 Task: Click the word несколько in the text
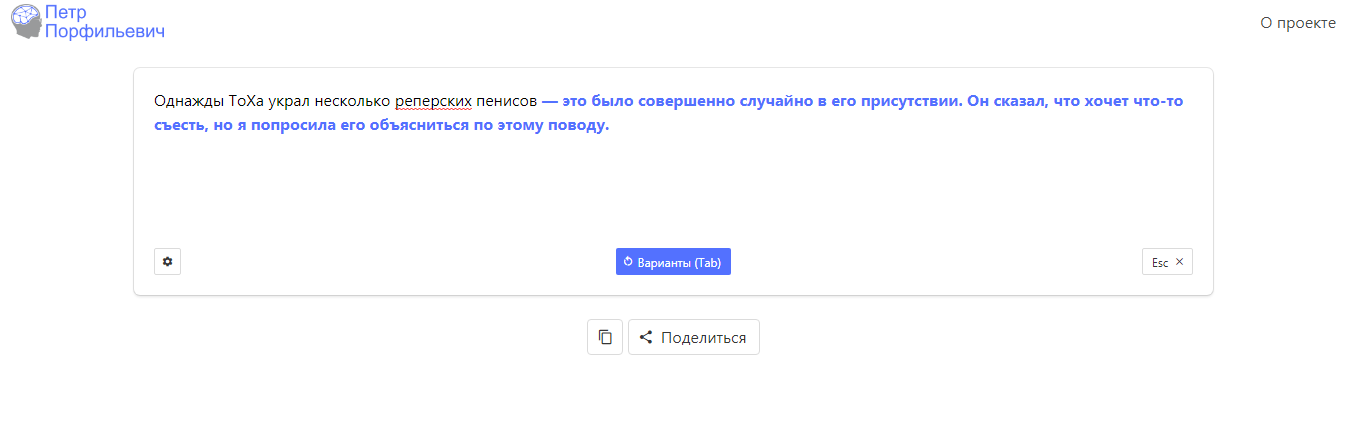(x=351, y=102)
